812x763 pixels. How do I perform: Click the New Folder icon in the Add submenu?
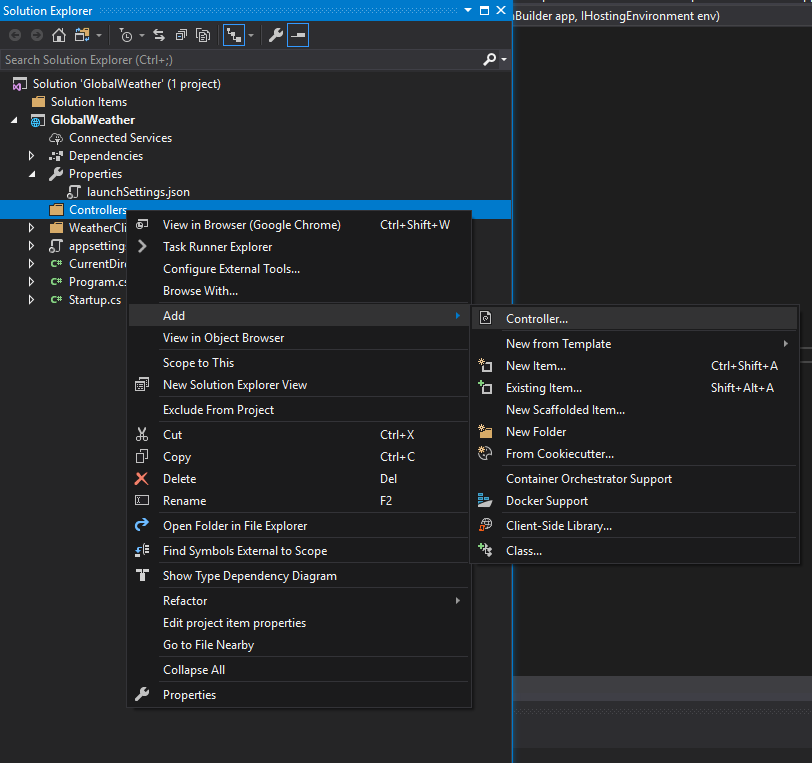(485, 431)
